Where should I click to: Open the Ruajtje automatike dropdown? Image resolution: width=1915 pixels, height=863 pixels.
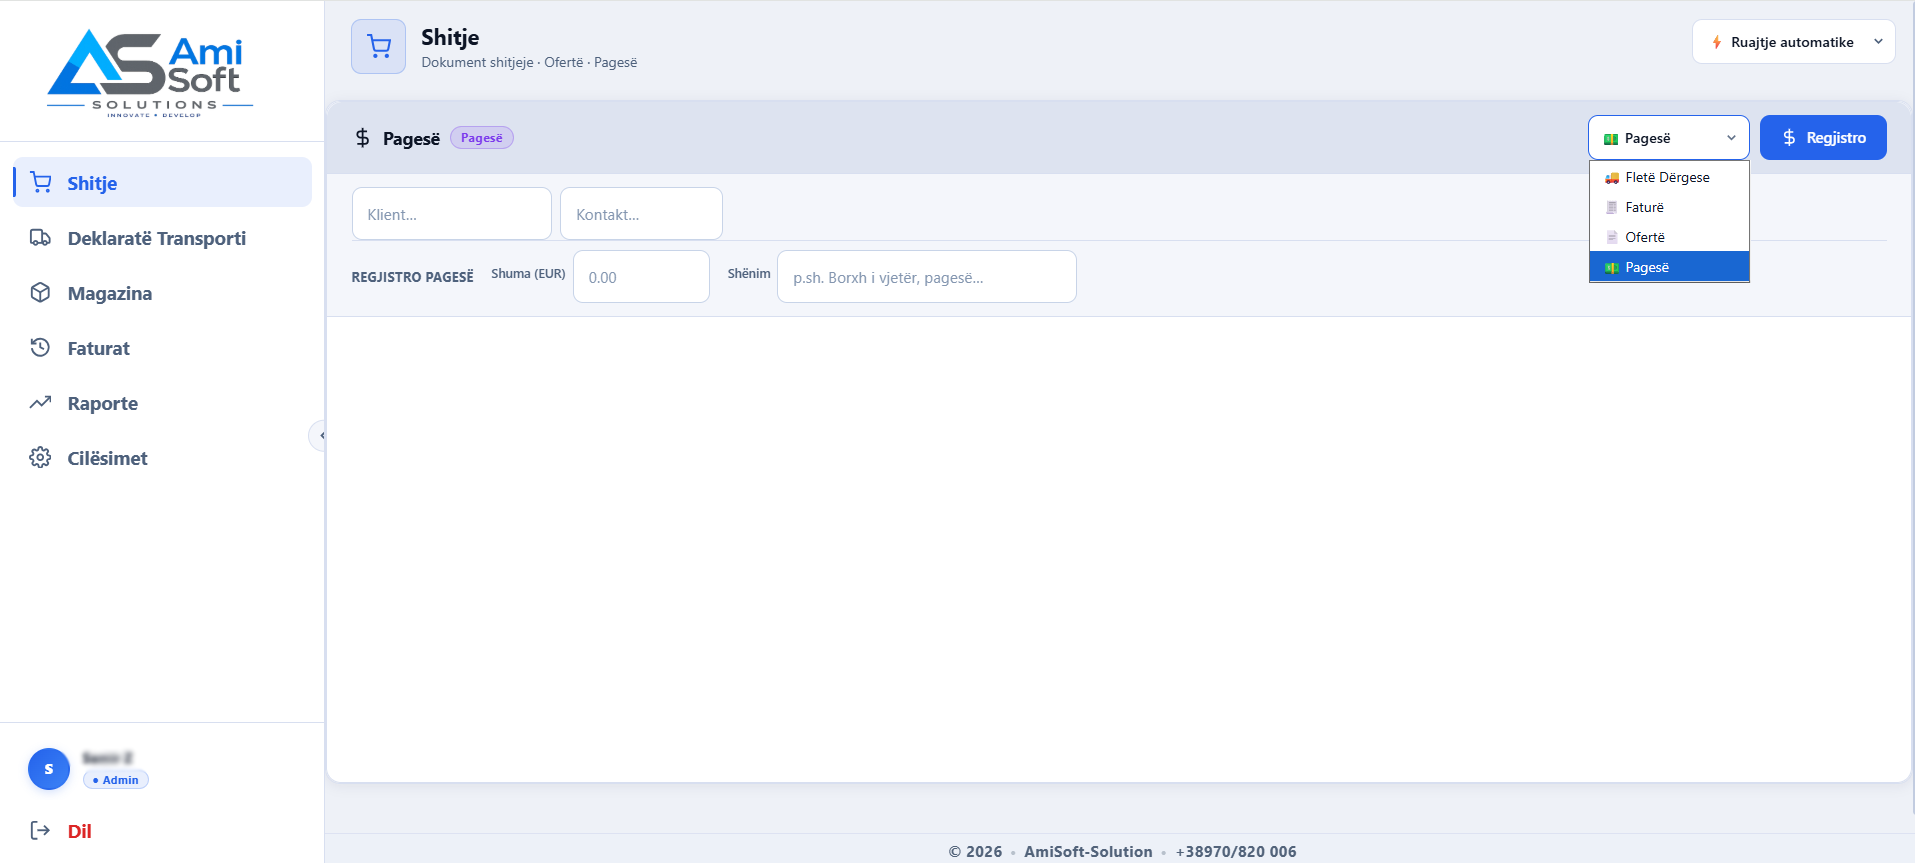1793,42
